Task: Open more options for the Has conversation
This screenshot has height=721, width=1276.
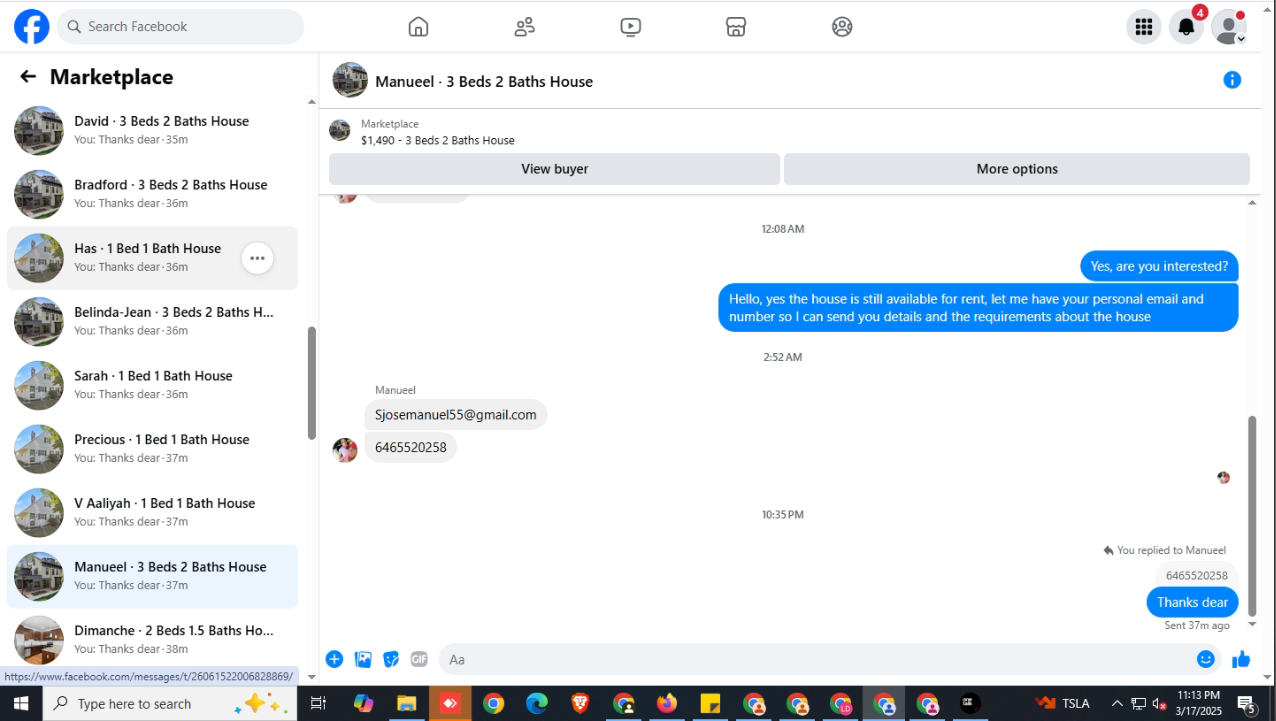Action: point(257,258)
